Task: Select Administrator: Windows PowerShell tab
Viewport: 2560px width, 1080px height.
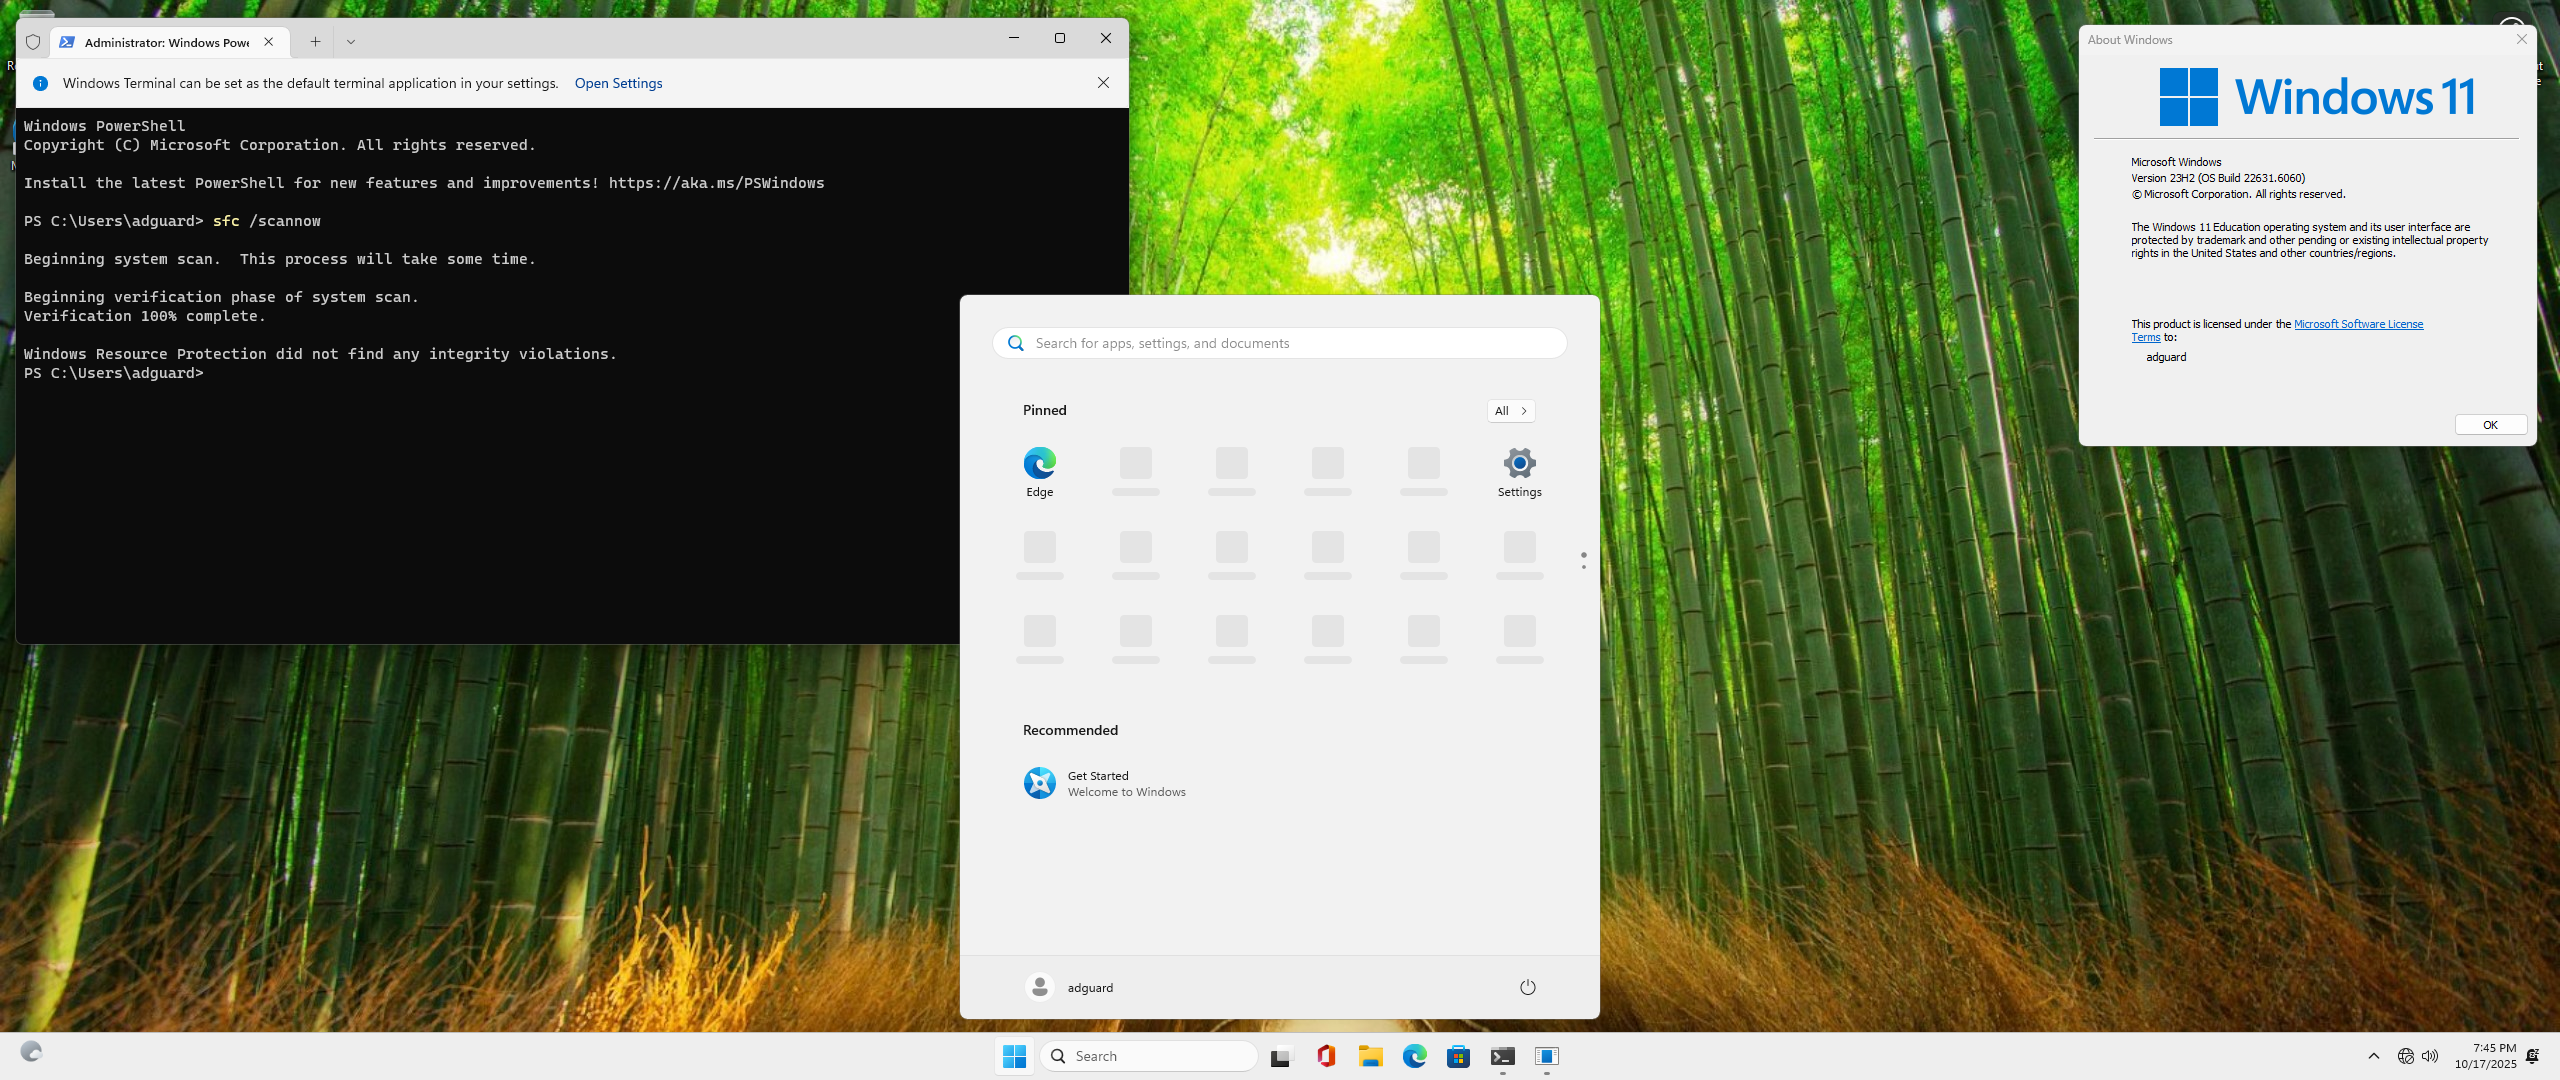Action: tap(166, 42)
